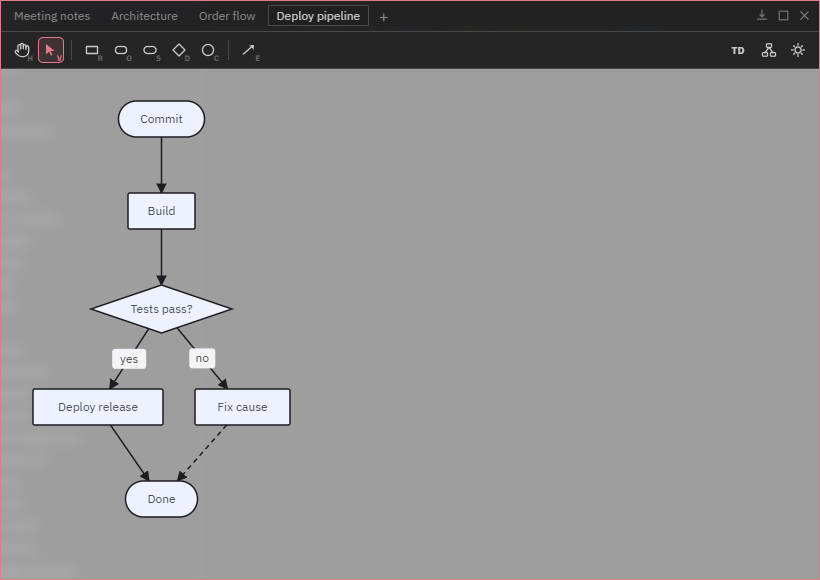820x580 pixels.
Task: Close the diagram window
Action: point(804,16)
